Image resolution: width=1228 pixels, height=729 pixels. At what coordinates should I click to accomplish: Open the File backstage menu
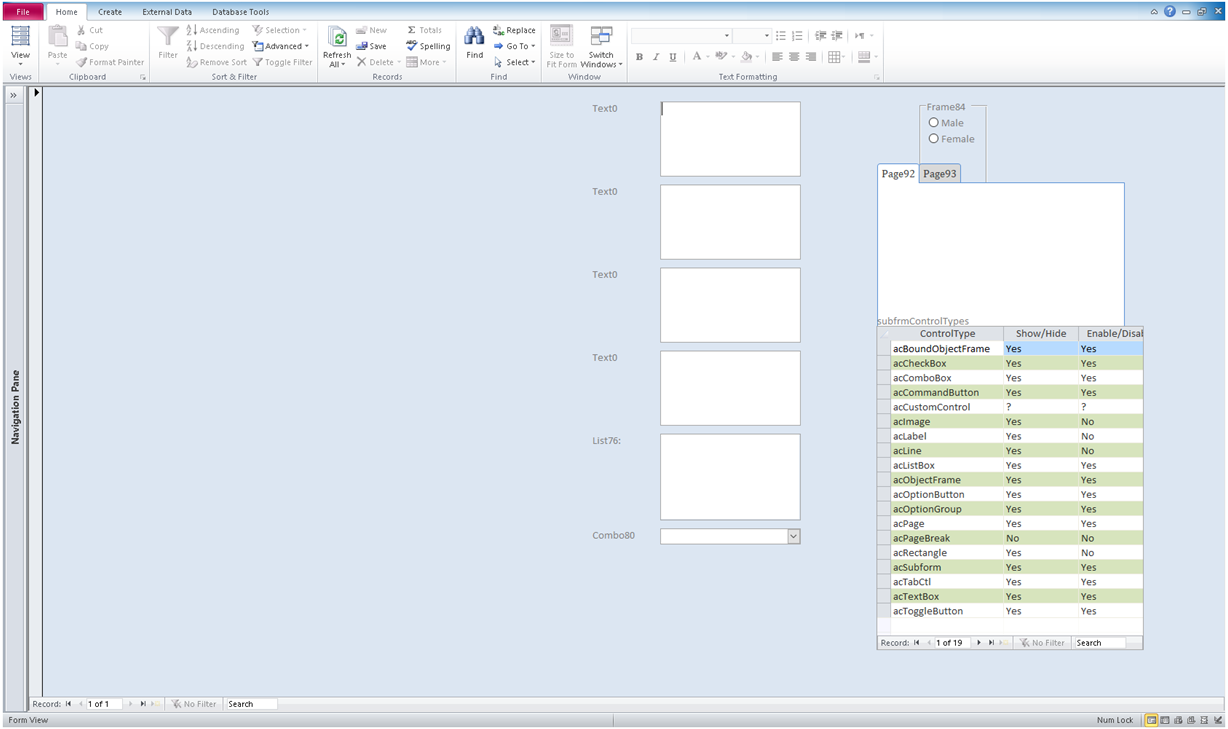click(23, 12)
